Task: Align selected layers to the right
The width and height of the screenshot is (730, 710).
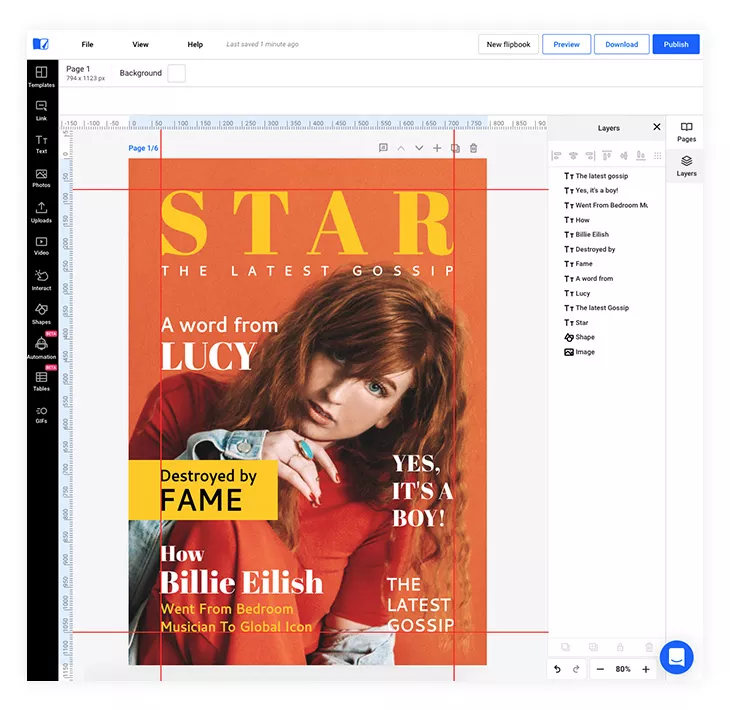Action: (590, 156)
